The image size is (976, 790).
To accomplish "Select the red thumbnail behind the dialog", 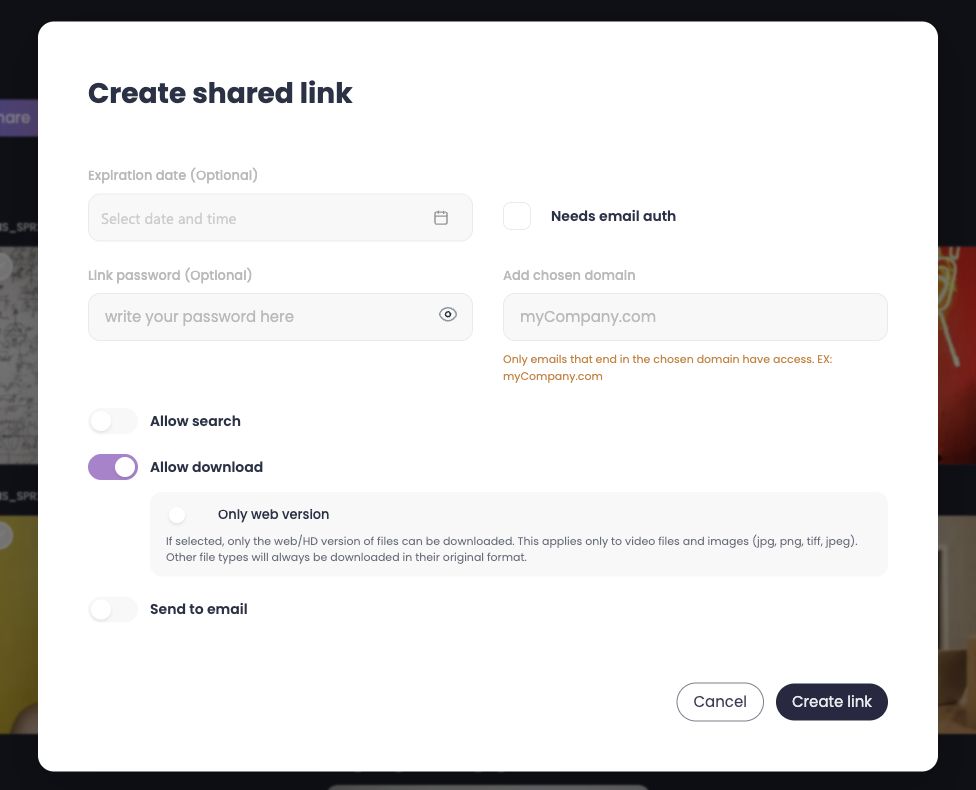I will (x=957, y=355).
